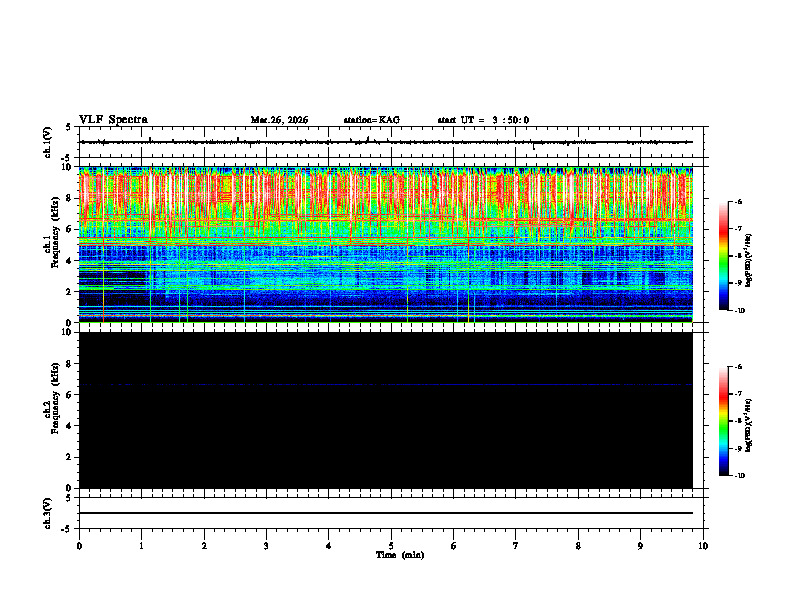This screenshot has height=612, width=792.
Task: Click the "8" kHz tick on ch.1 axis
Action: [70, 198]
